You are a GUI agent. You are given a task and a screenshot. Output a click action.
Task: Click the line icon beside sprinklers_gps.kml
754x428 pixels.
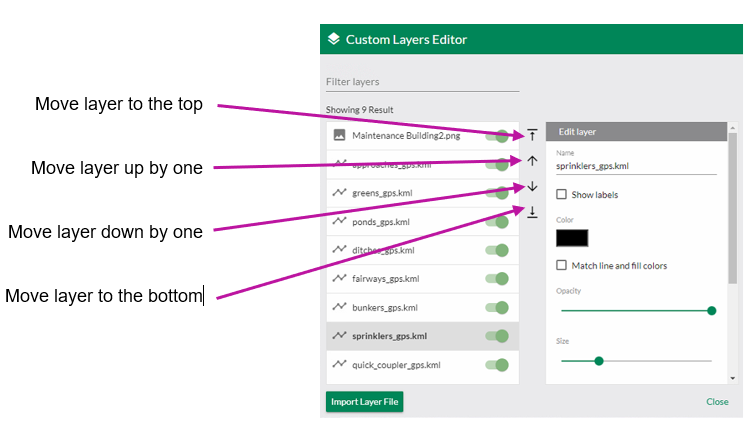(339, 335)
